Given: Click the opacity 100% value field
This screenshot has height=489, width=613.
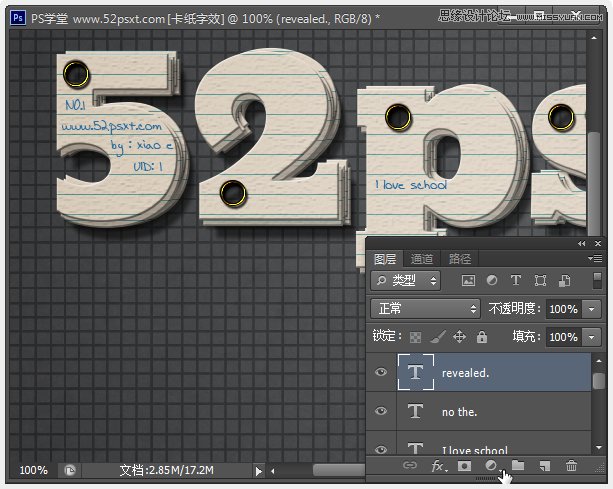Looking at the screenshot, I should point(564,309).
